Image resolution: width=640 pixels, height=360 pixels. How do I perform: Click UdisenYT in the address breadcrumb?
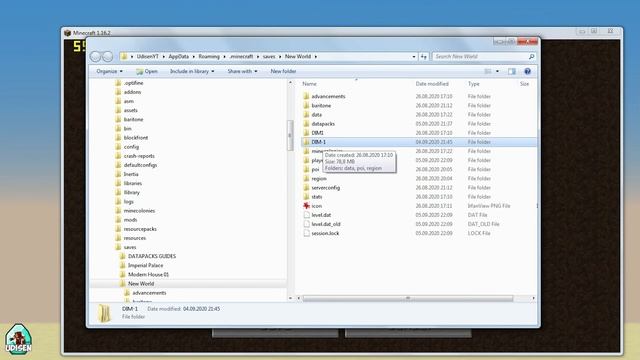147,57
